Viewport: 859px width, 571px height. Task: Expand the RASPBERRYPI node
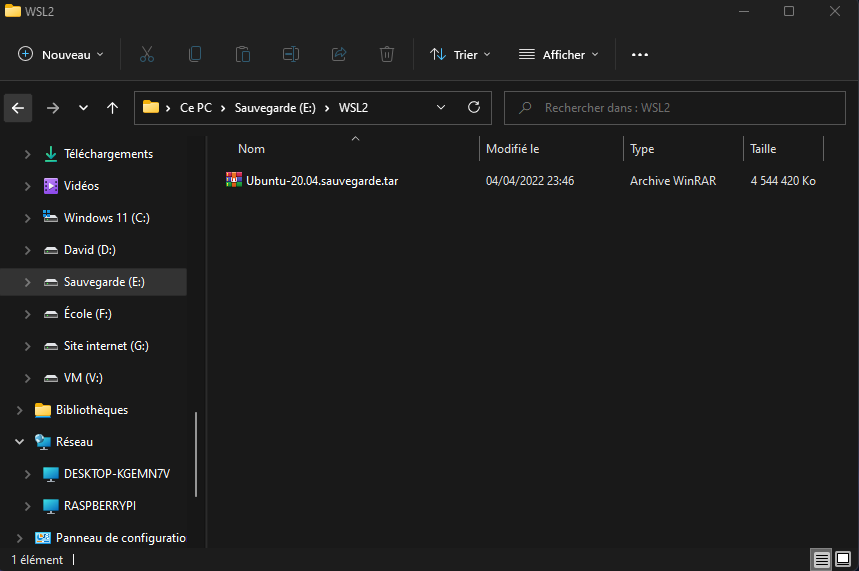[x=27, y=506]
